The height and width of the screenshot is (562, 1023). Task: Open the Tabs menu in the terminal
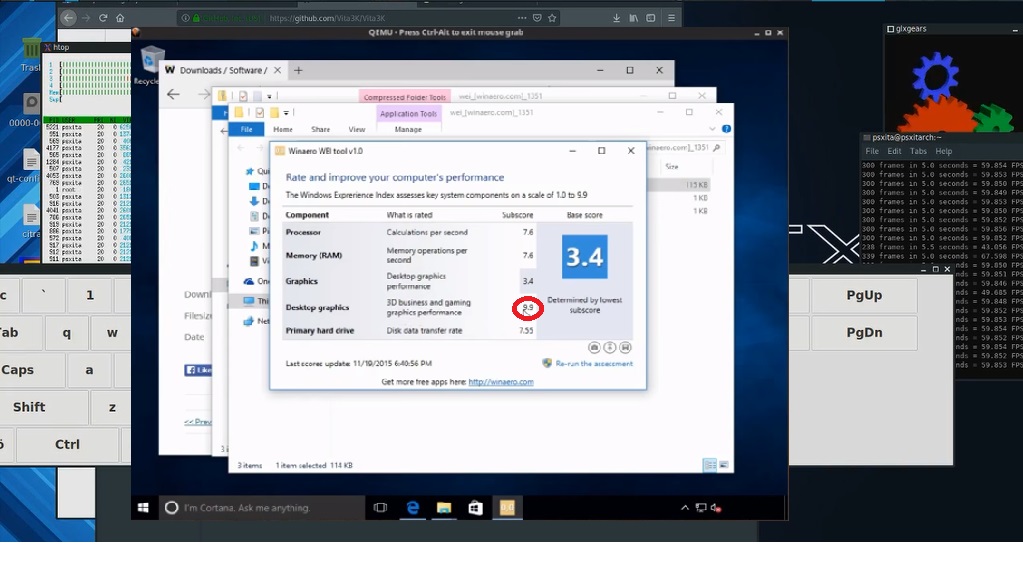tap(917, 151)
